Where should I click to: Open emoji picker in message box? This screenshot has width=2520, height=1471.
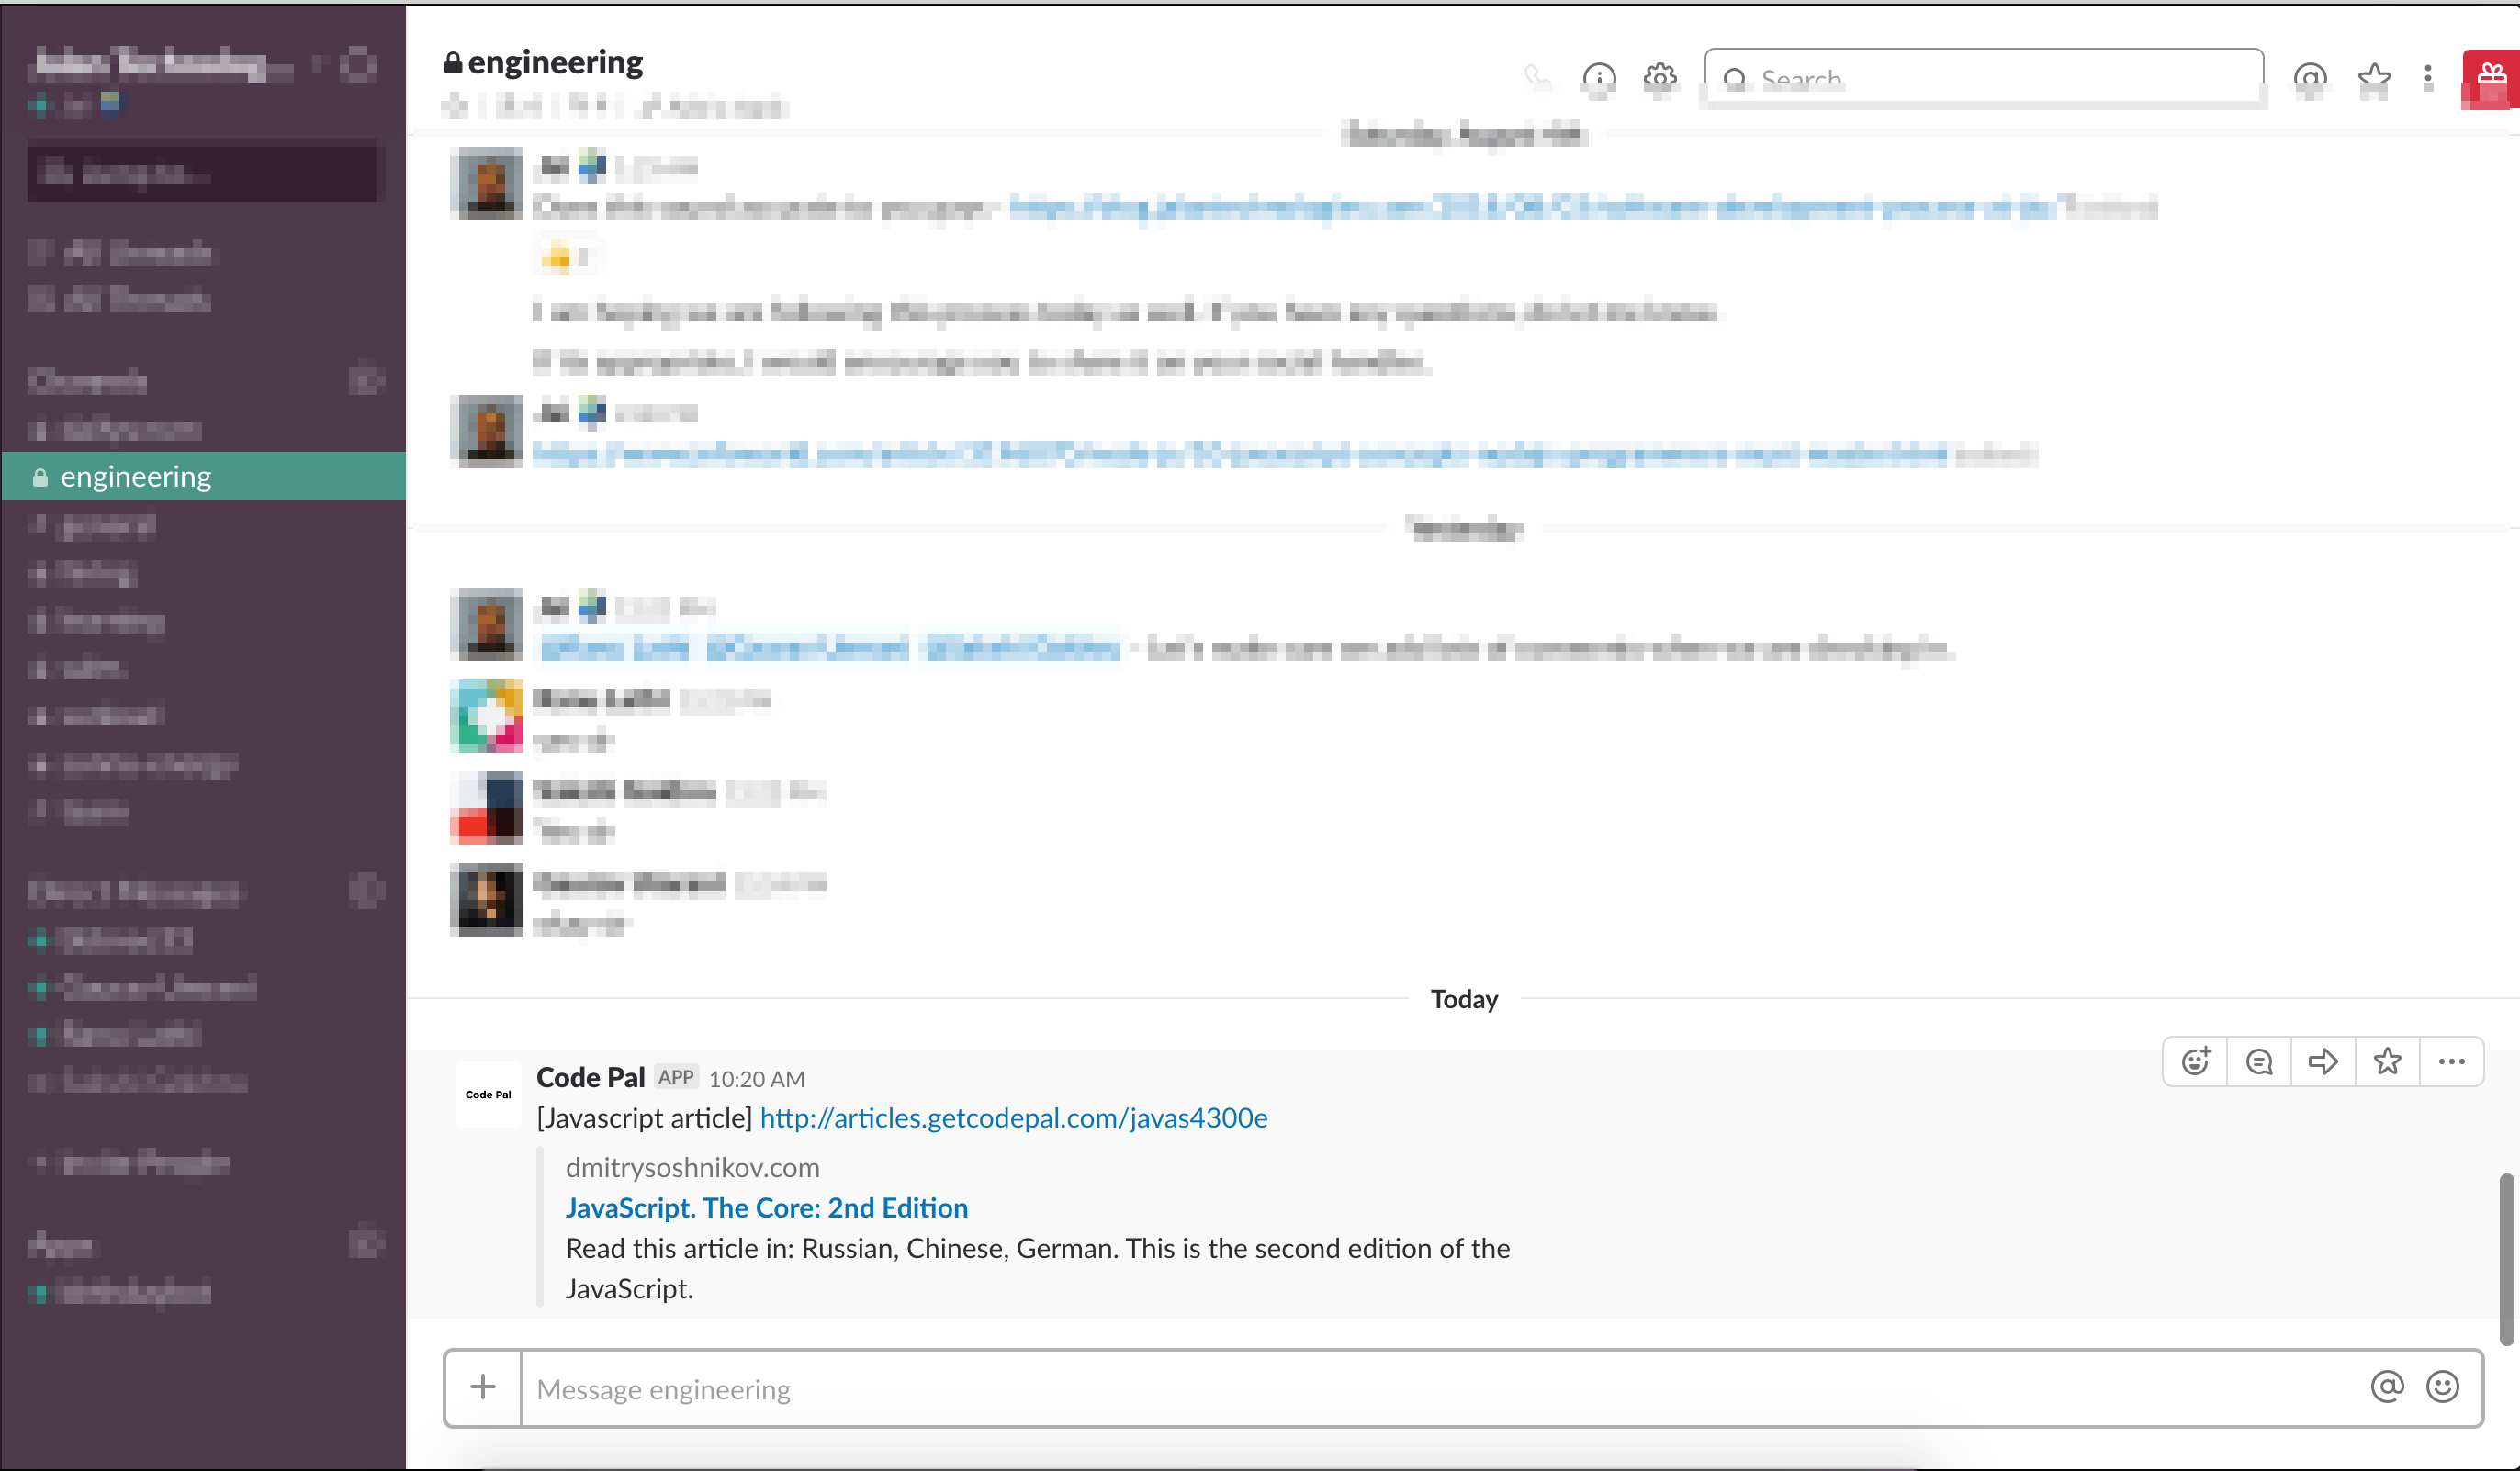click(x=2443, y=1387)
